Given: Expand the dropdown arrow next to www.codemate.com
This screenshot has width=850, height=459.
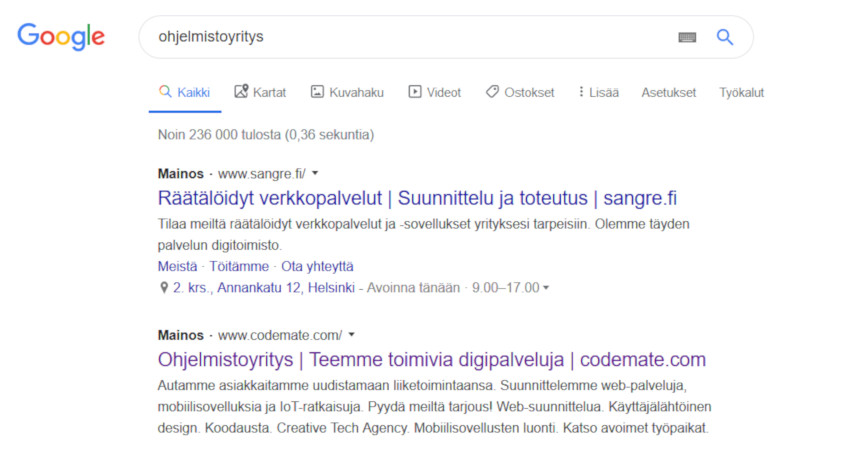Looking at the screenshot, I should tap(351, 335).
